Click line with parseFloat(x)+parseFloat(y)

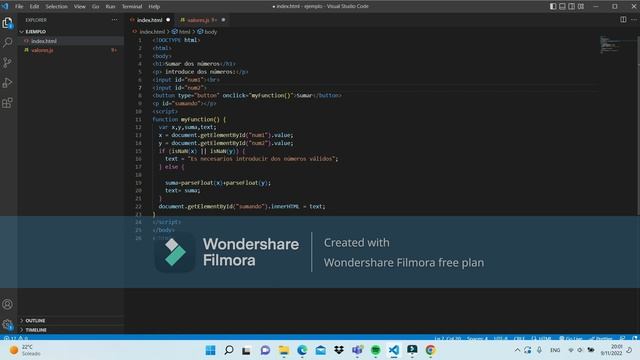coord(218,183)
